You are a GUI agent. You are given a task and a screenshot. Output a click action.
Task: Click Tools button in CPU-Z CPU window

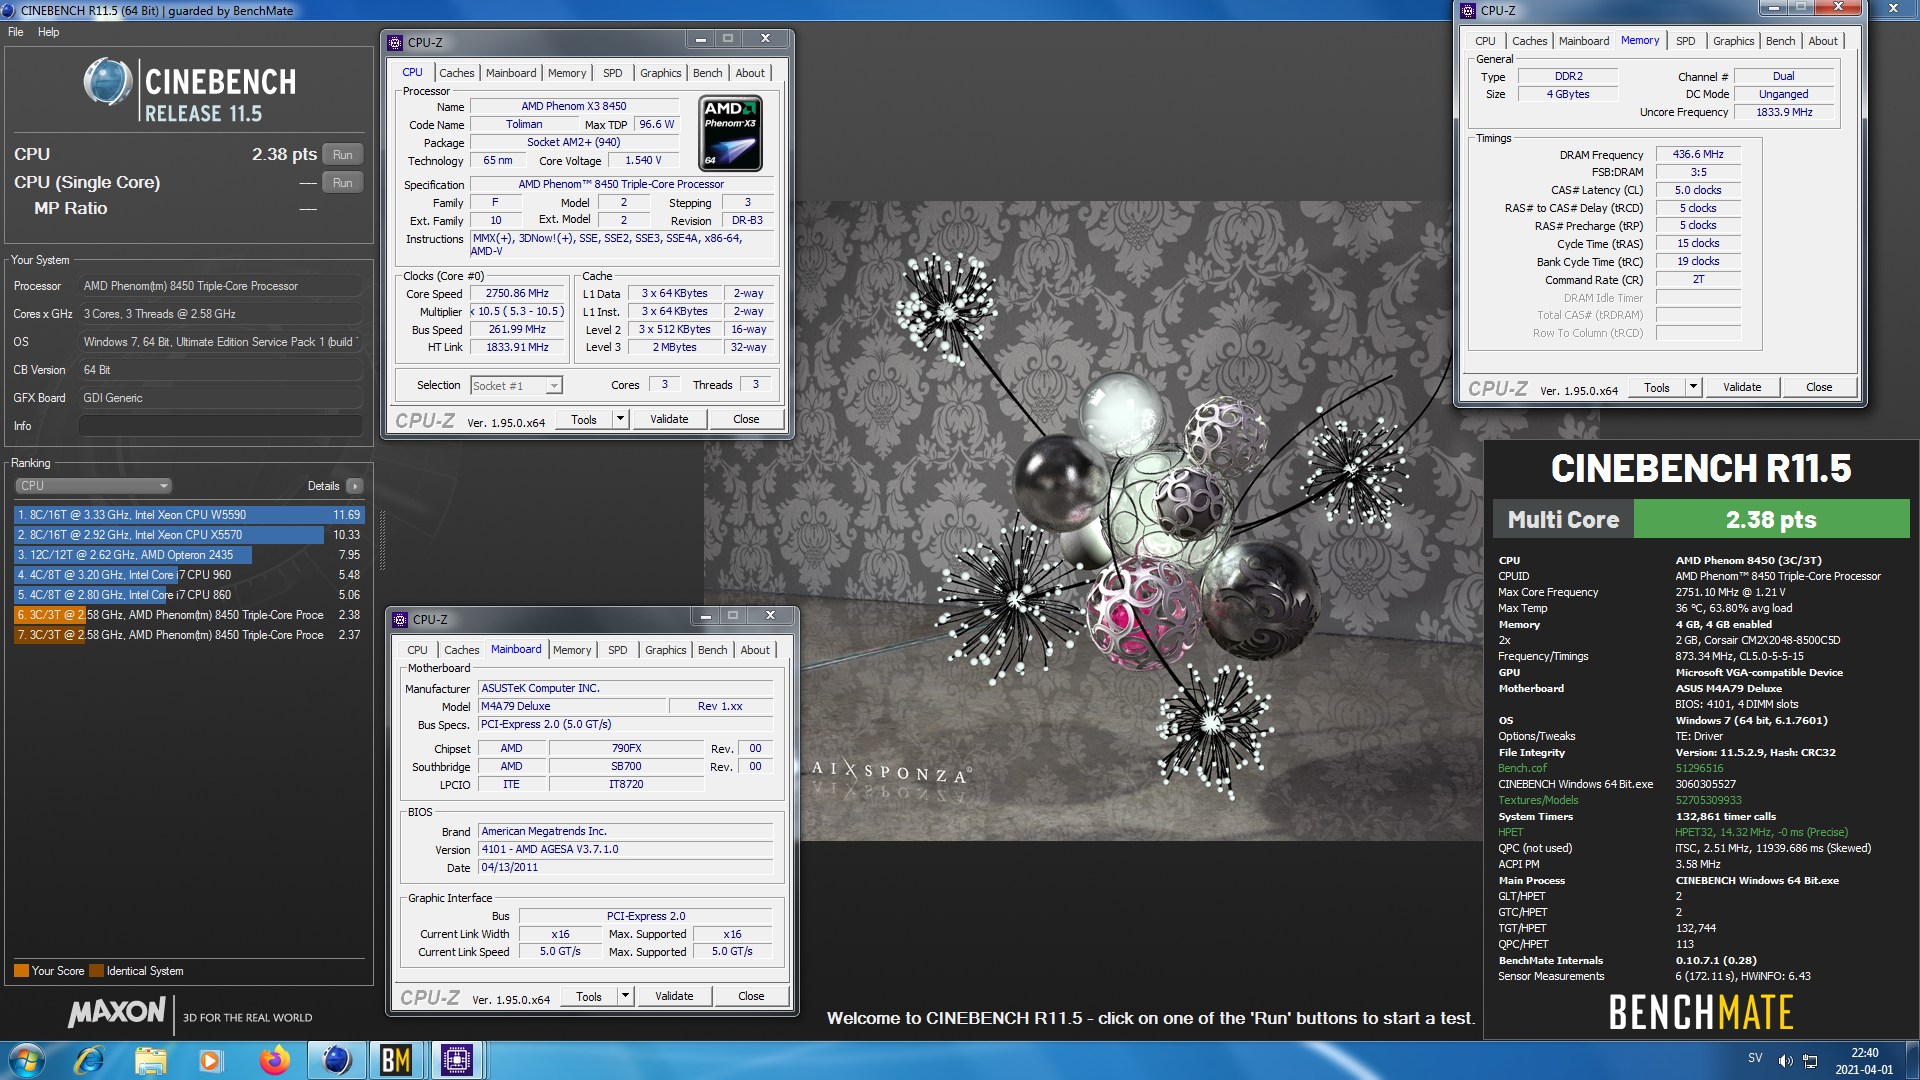[584, 419]
